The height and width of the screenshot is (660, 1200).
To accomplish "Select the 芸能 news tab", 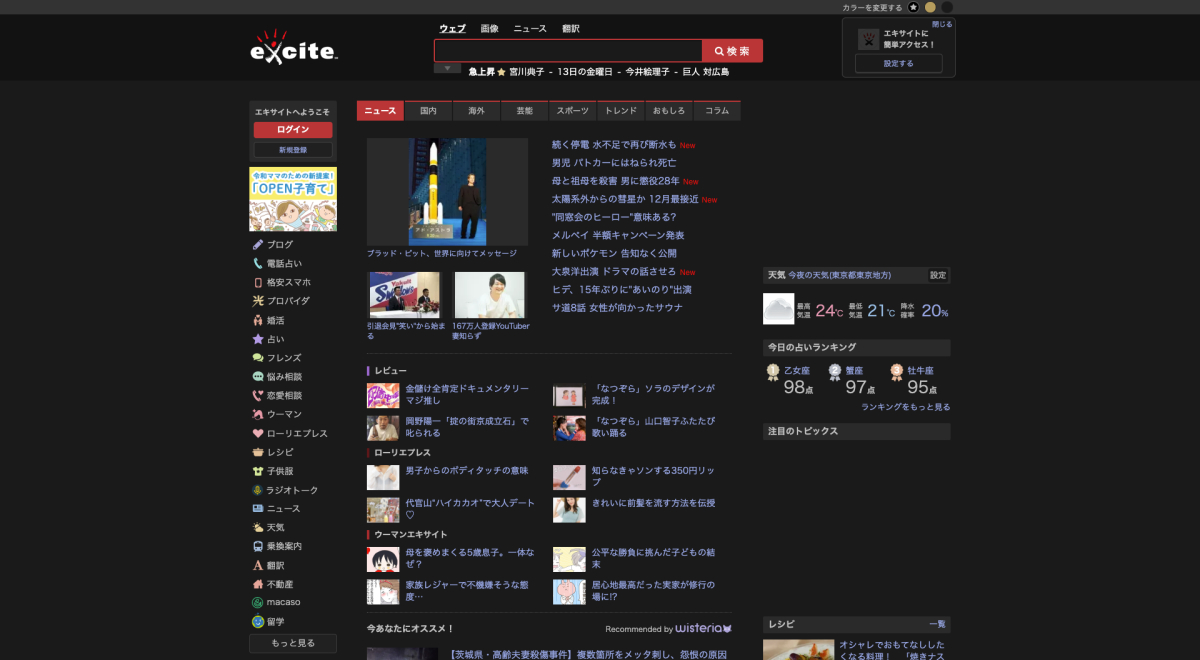I will (x=524, y=111).
